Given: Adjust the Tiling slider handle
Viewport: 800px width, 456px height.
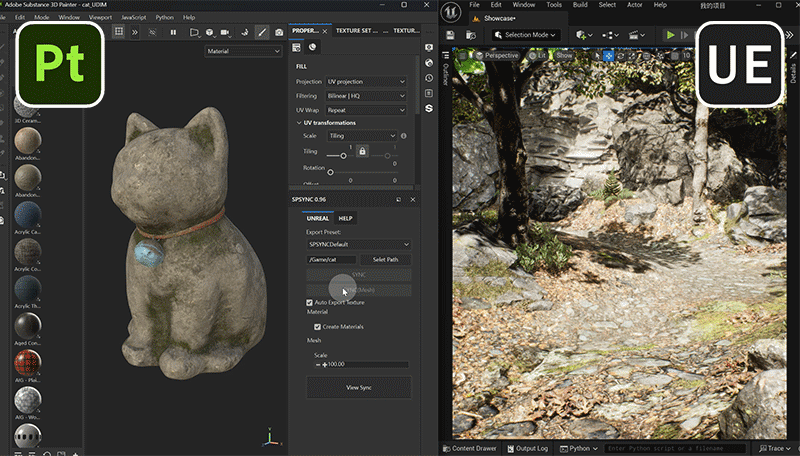Looking at the screenshot, I should click(x=343, y=156).
